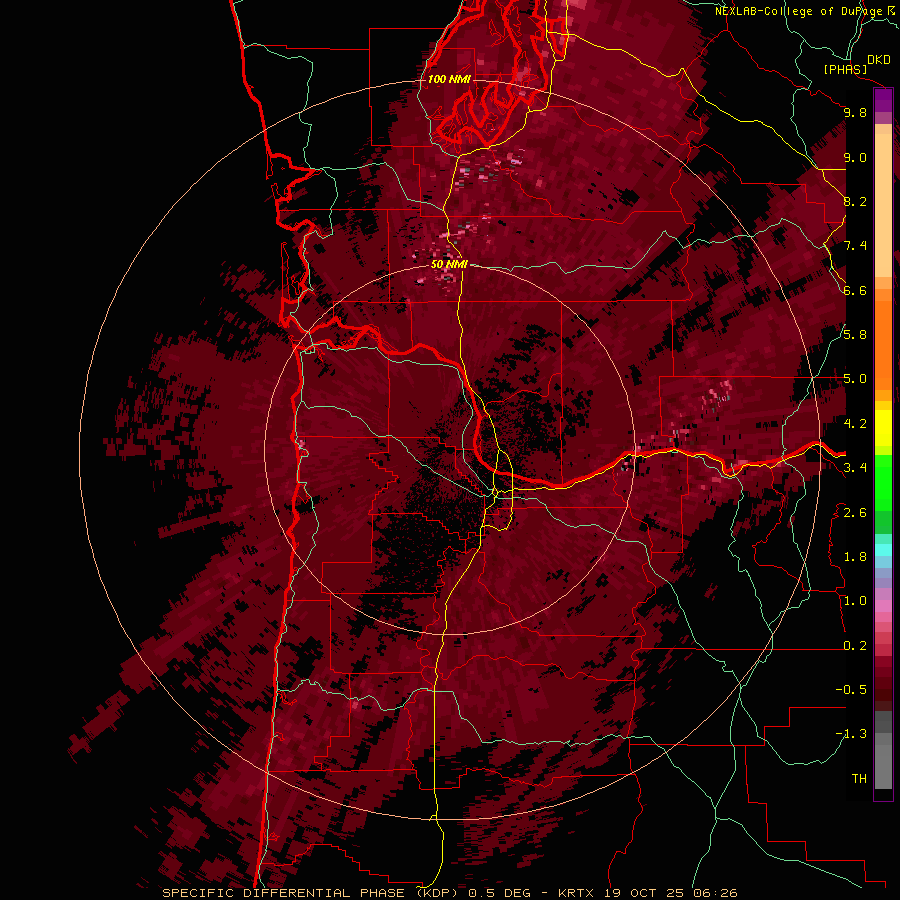Pick the solid orange segment of the color bar
Viewport: 900px width, 900px height.
(x=883, y=344)
